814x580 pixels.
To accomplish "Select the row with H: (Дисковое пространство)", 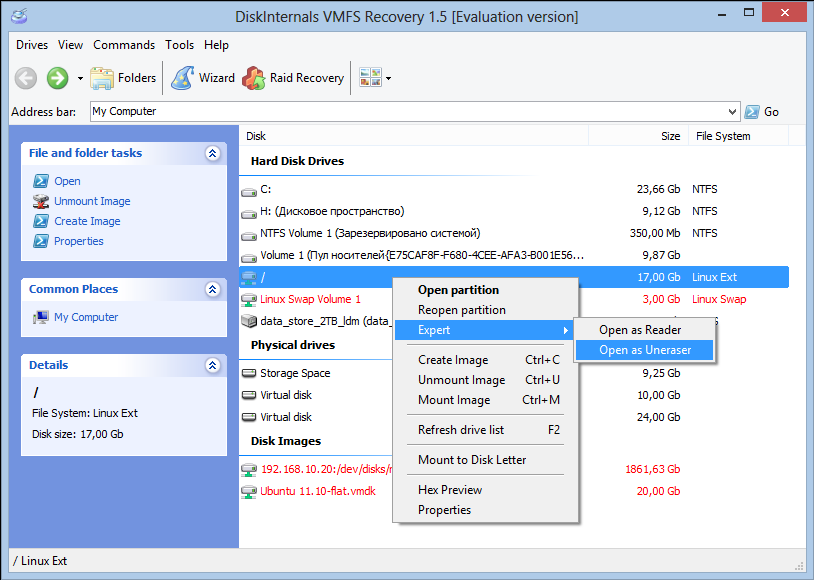I will click(514, 211).
